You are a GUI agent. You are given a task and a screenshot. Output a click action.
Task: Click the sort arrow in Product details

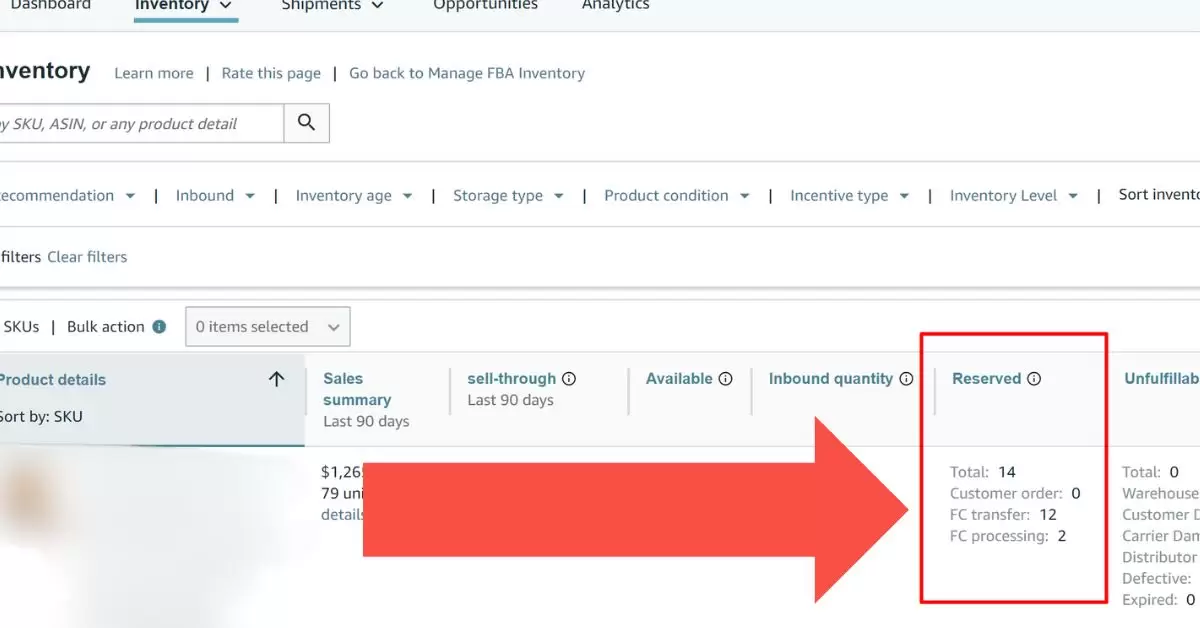(x=277, y=379)
